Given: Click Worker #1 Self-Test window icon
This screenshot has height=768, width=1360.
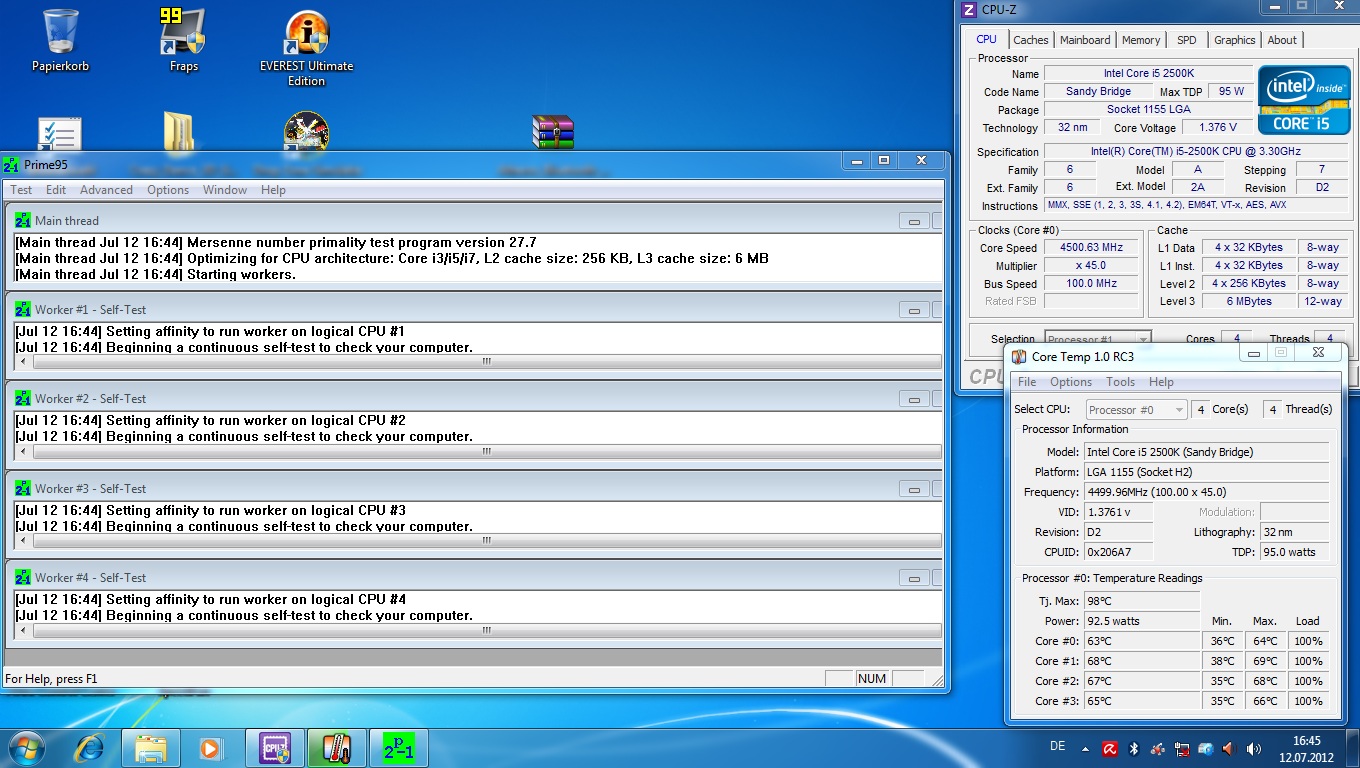Looking at the screenshot, I should coord(23,309).
